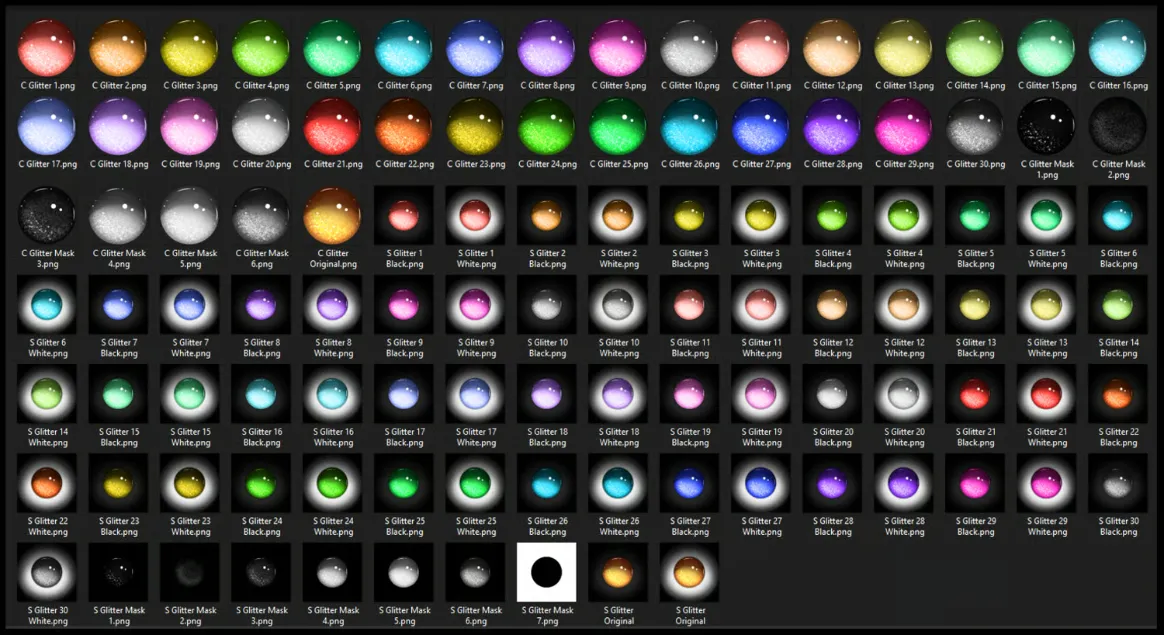Select the C Glitter 1.png file

tap(47, 48)
